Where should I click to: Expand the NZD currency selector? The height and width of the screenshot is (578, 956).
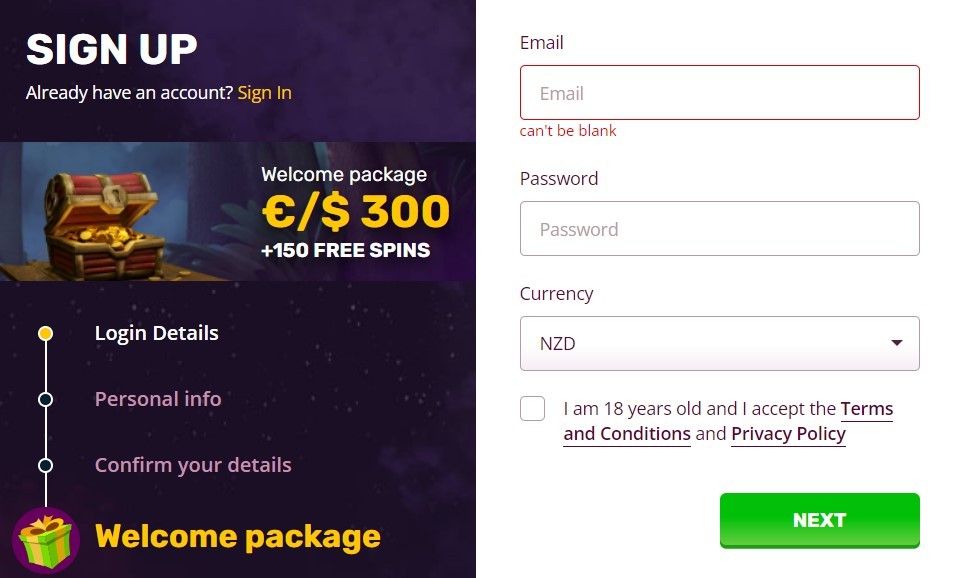(719, 343)
